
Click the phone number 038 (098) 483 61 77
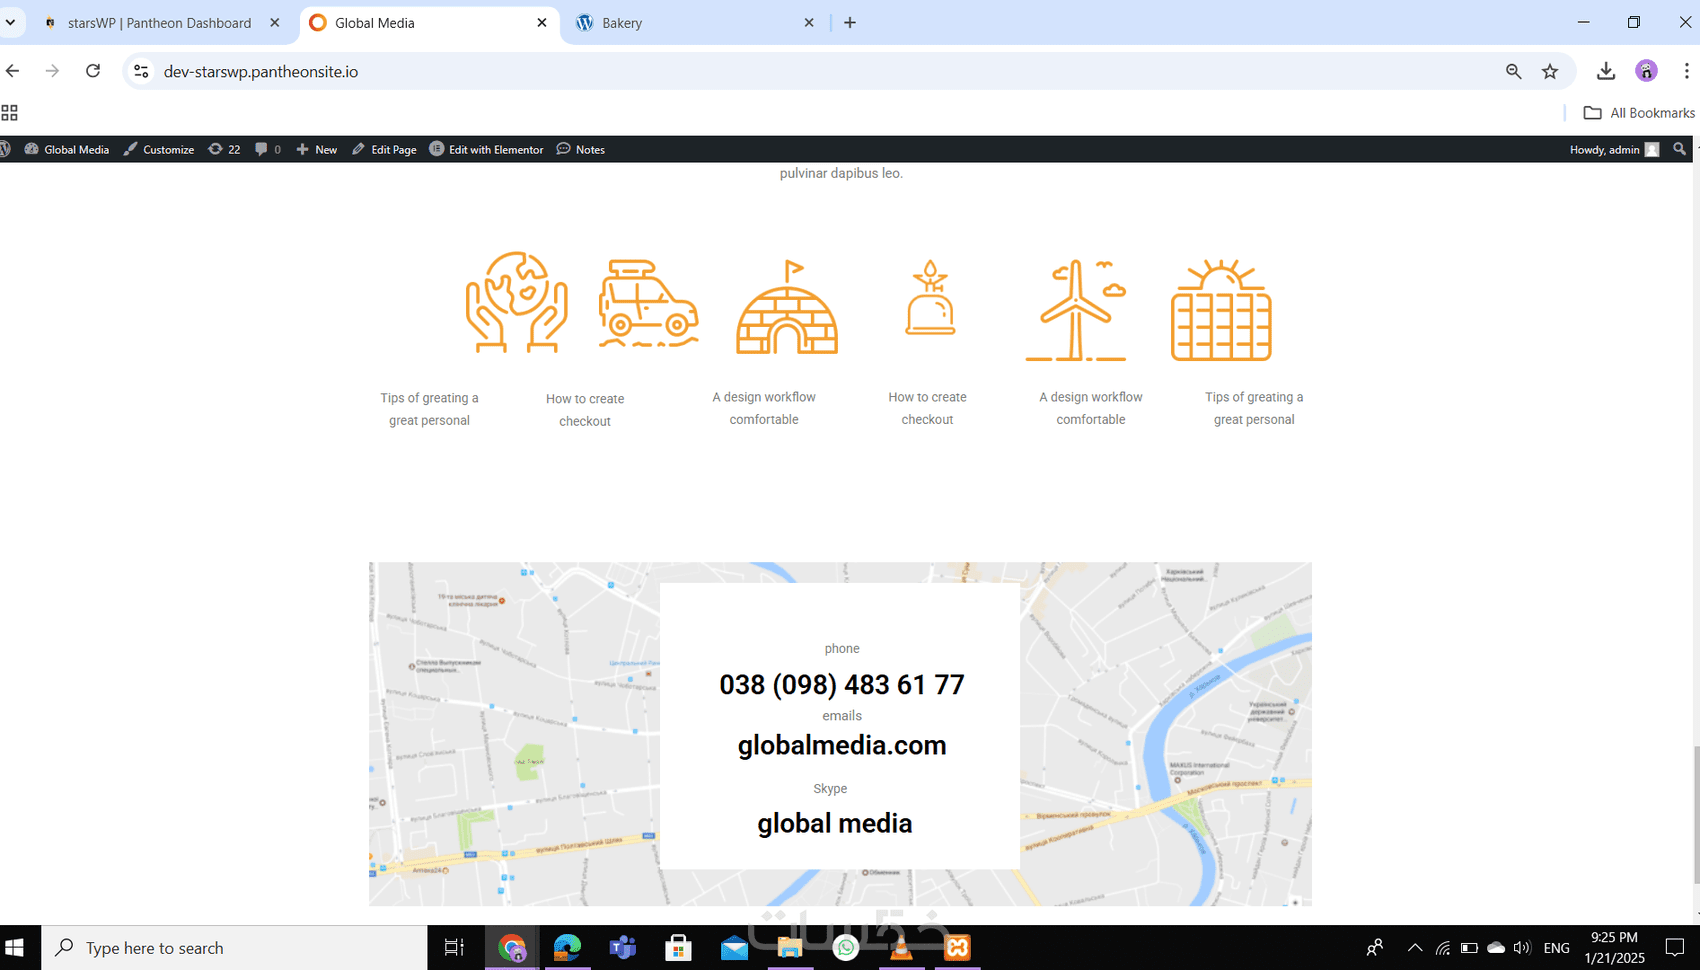(842, 685)
